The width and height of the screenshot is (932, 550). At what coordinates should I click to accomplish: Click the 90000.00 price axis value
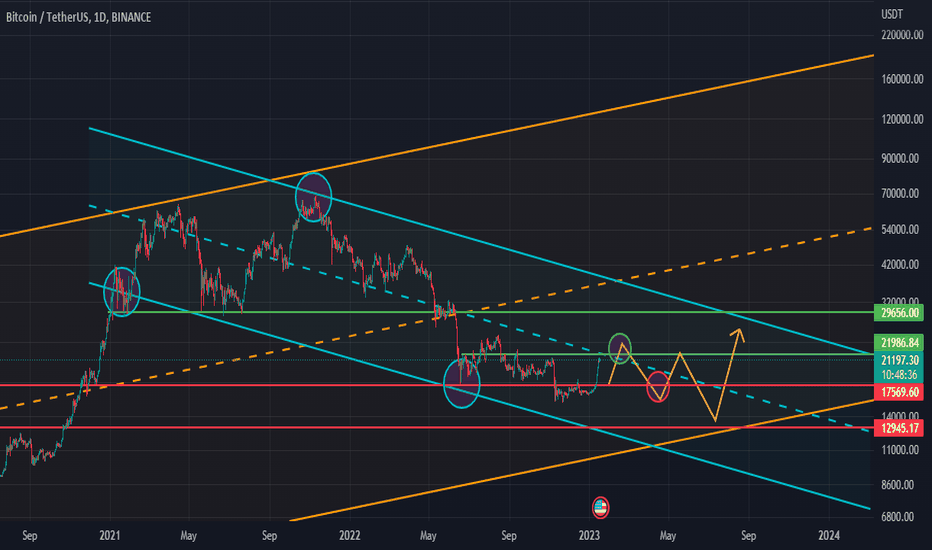[900, 159]
